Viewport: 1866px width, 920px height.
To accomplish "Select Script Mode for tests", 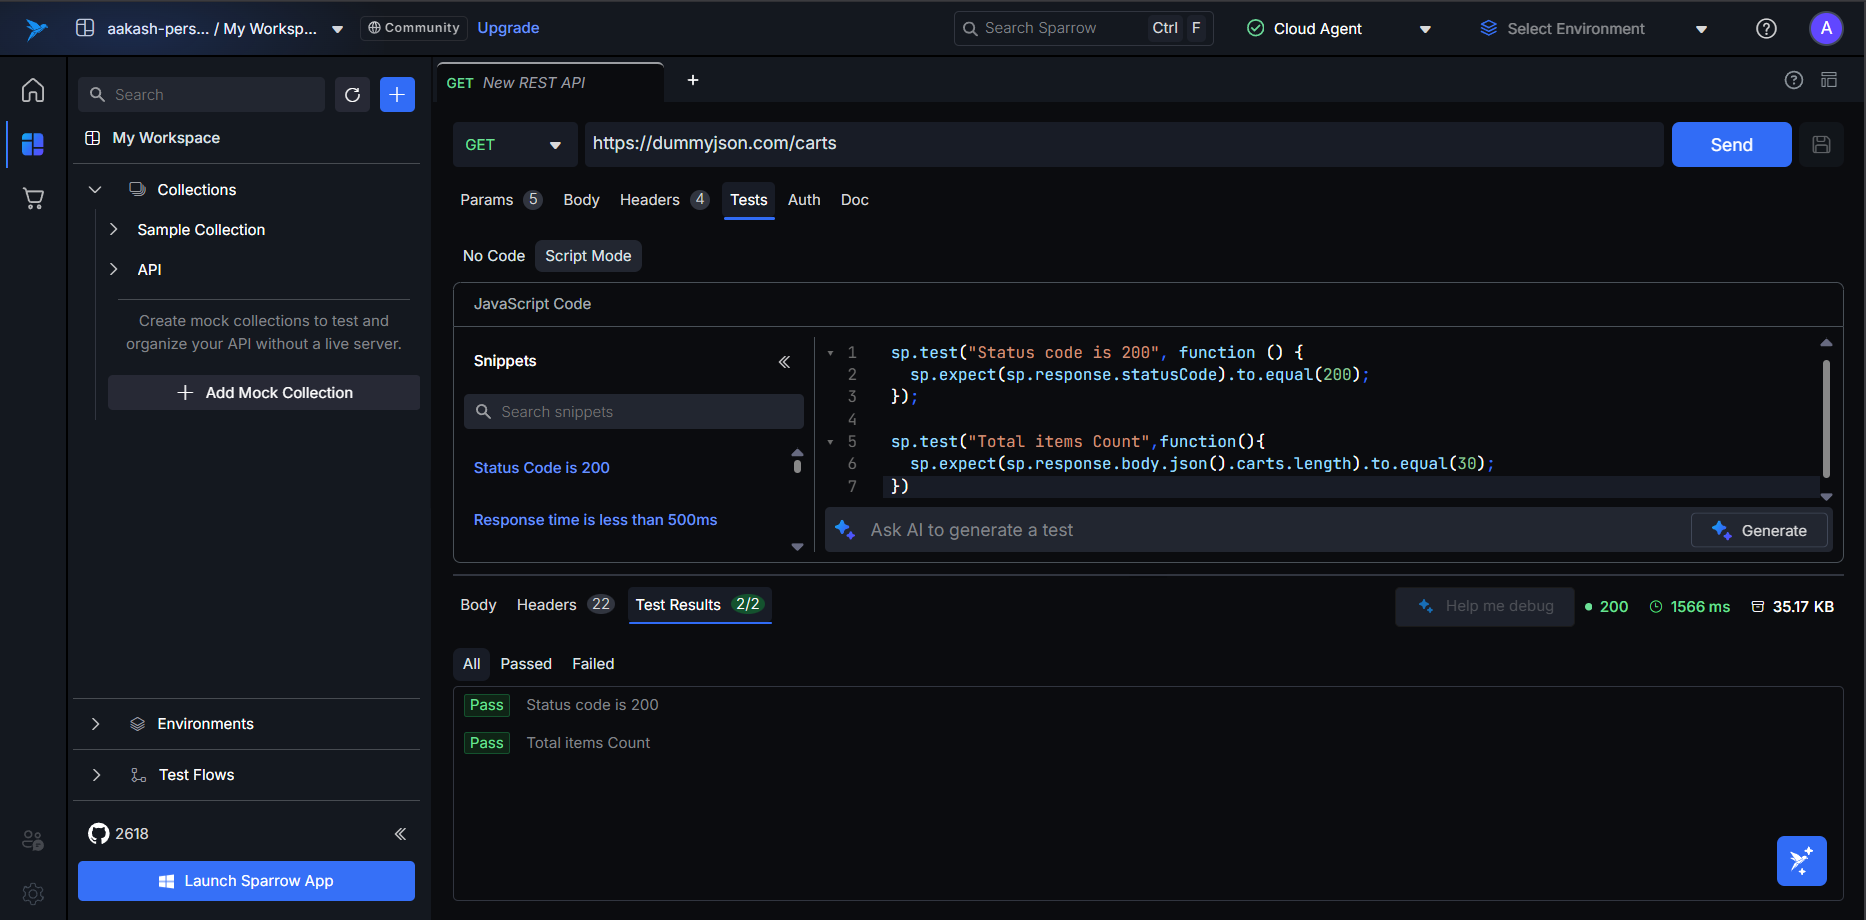I will point(588,256).
